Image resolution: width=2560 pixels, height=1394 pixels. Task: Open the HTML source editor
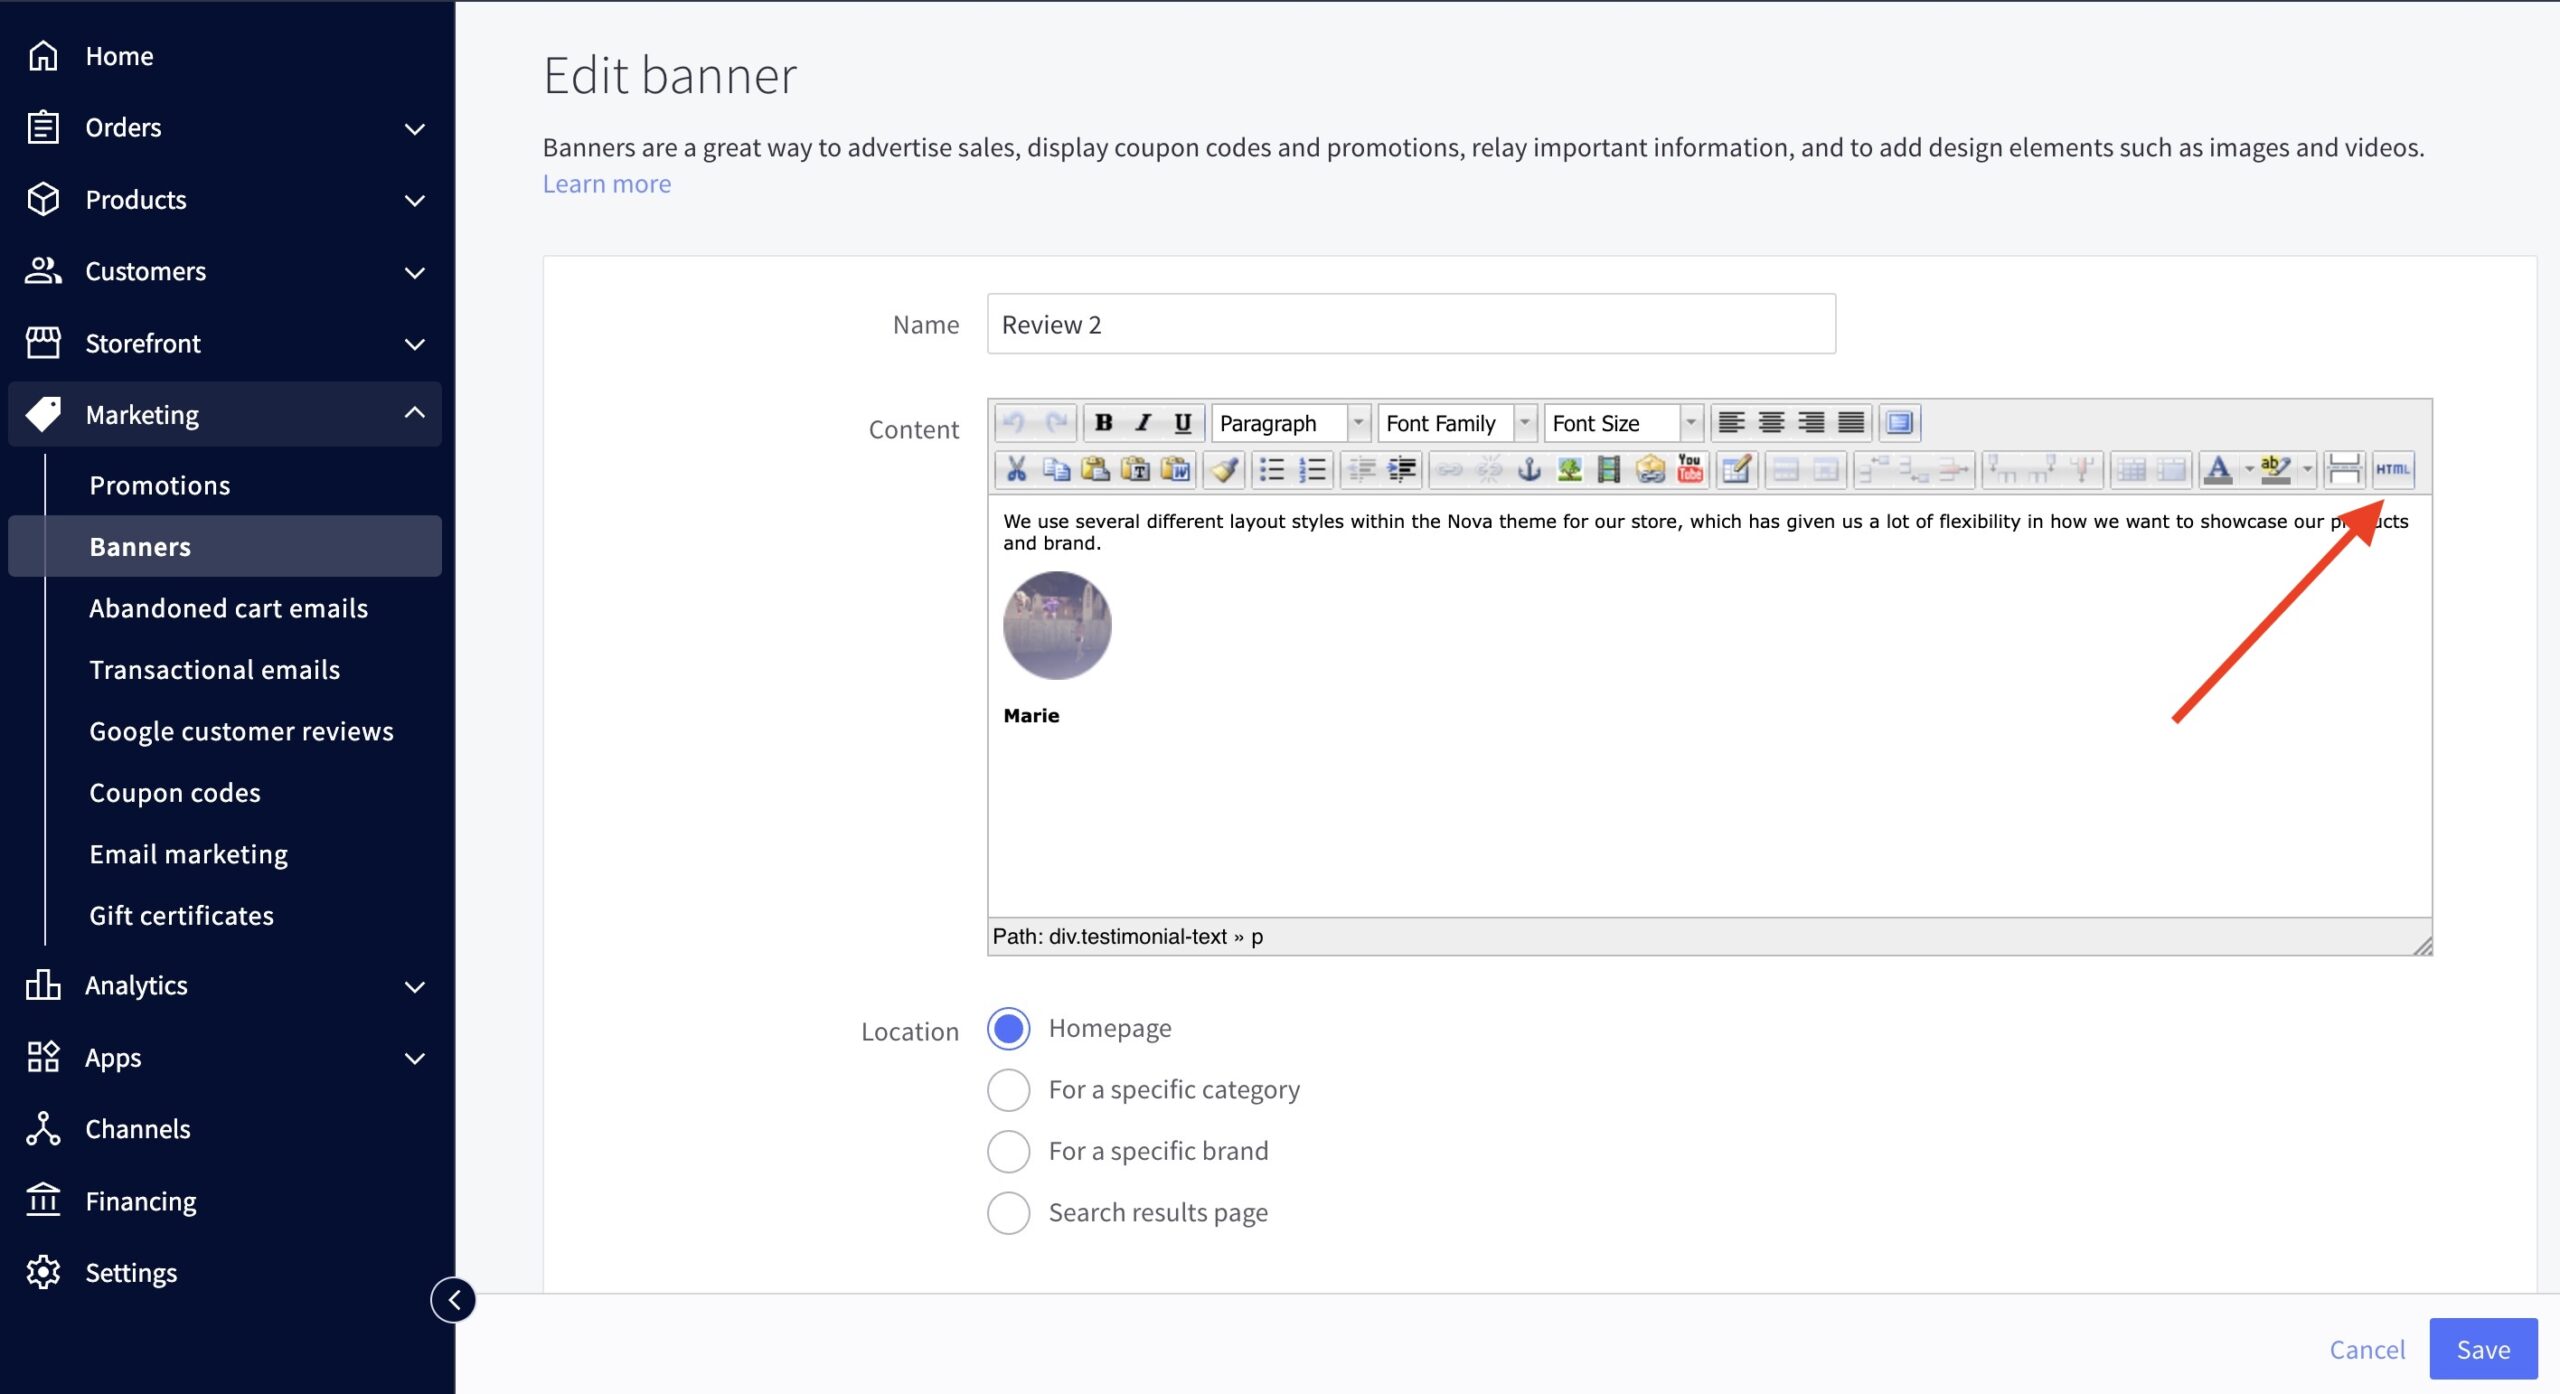(x=2393, y=469)
